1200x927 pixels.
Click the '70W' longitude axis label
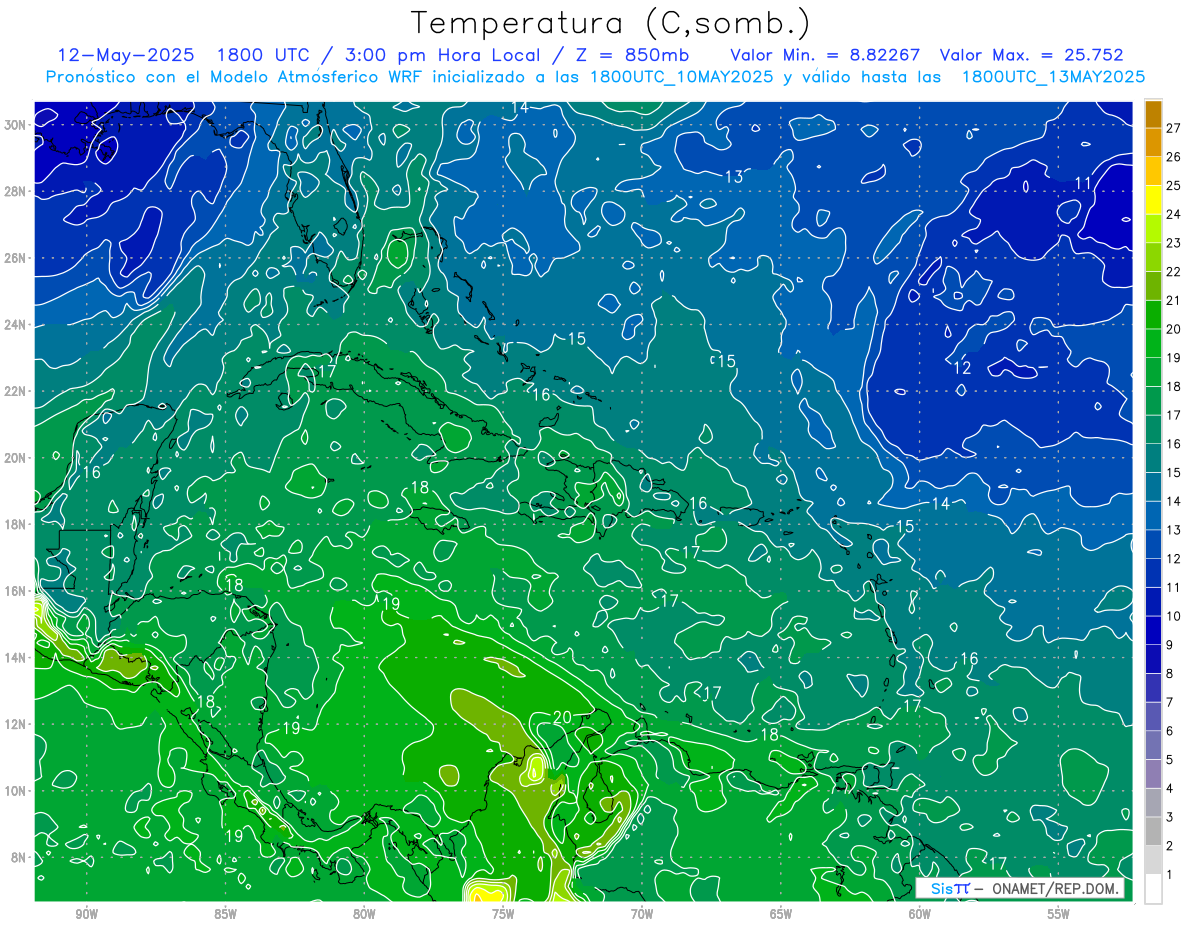point(642,914)
